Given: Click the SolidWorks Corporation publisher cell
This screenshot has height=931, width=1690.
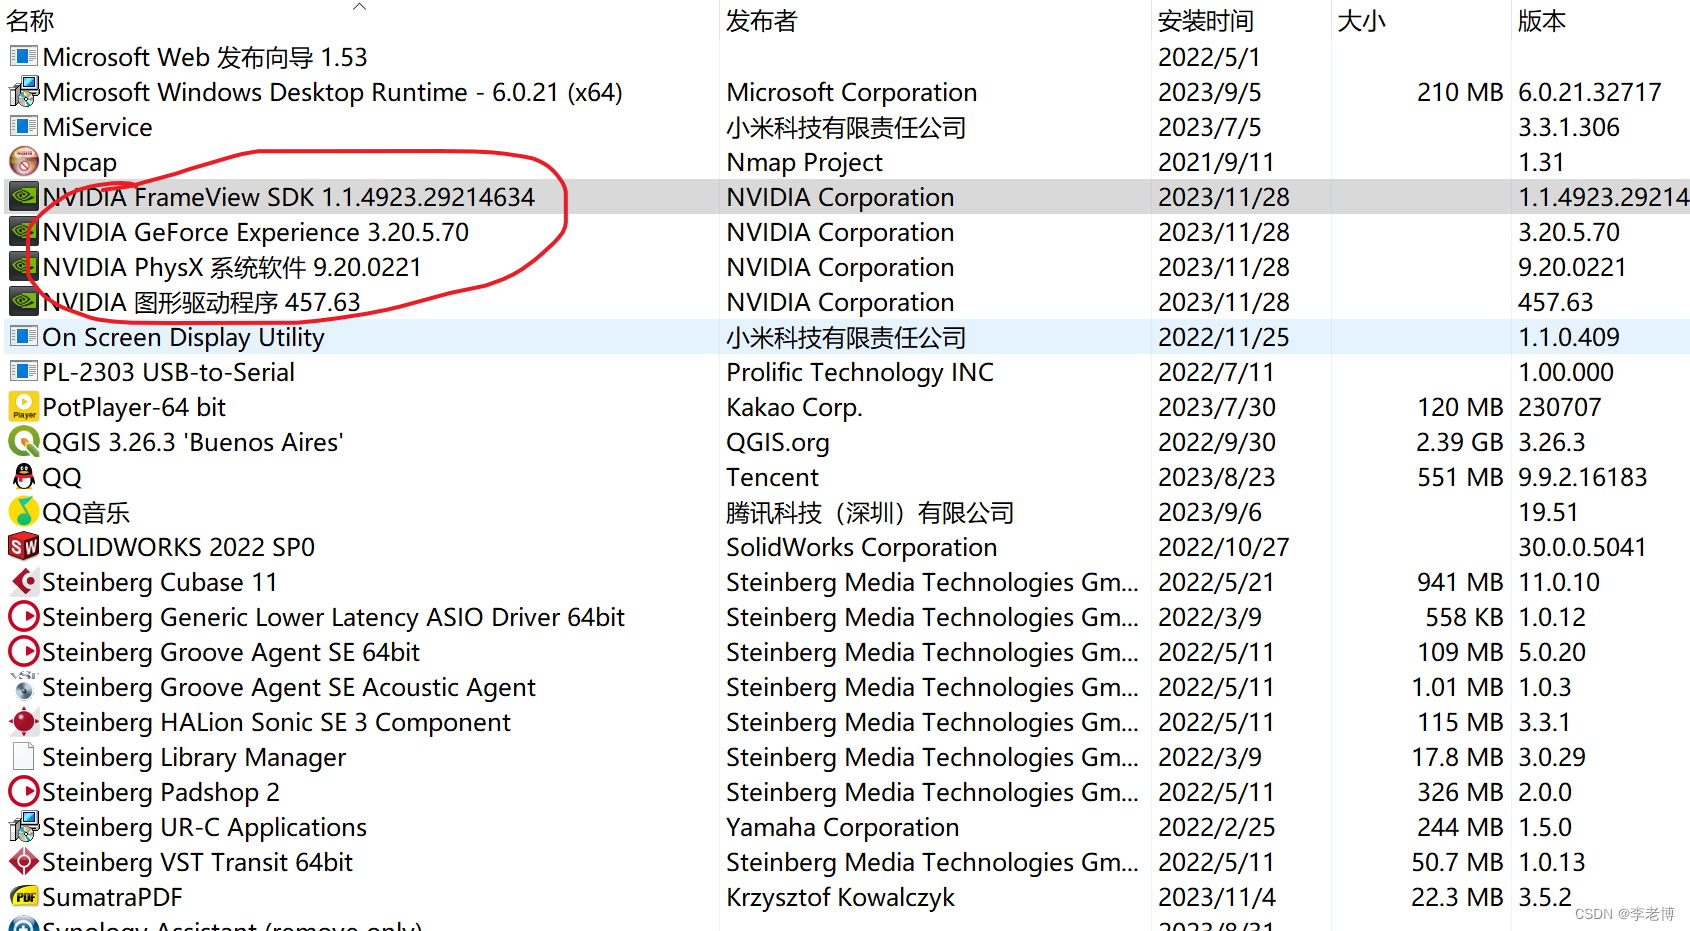Looking at the screenshot, I should point(862,547).
